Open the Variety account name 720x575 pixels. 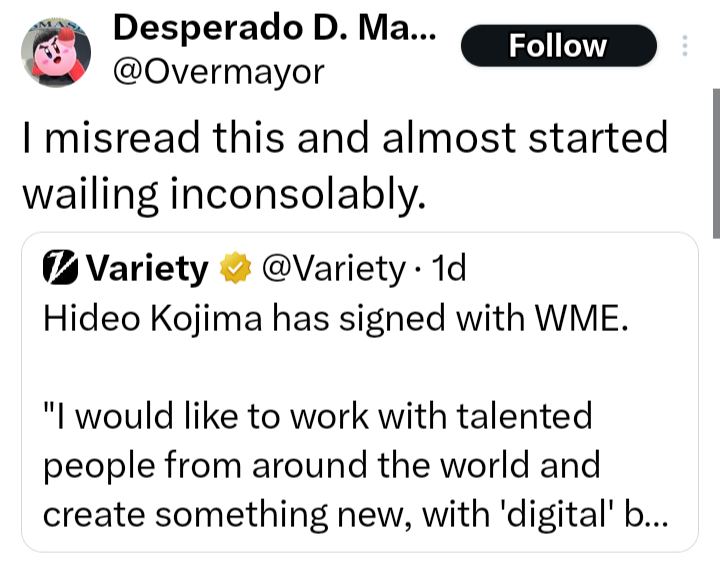pos(148,269)
